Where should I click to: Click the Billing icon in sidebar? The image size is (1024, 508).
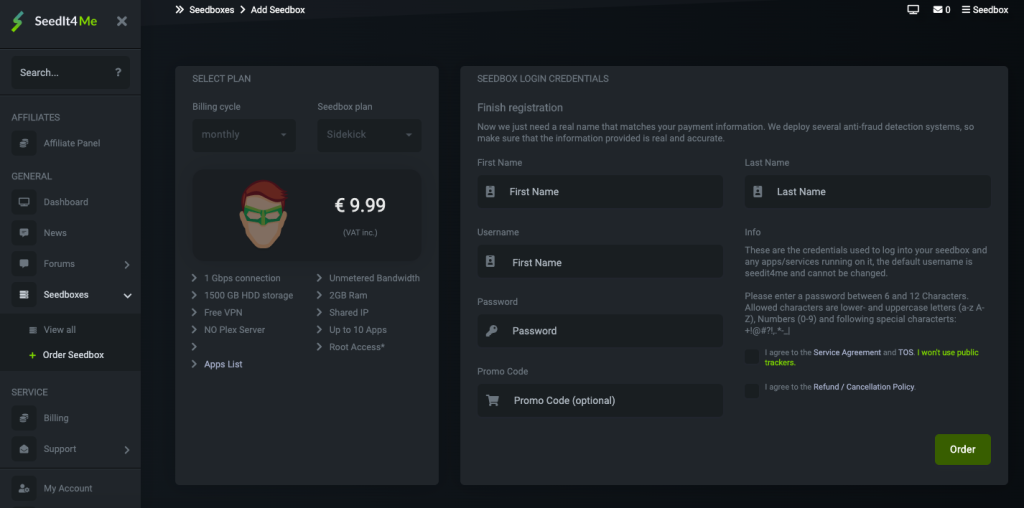pos(24,418)
